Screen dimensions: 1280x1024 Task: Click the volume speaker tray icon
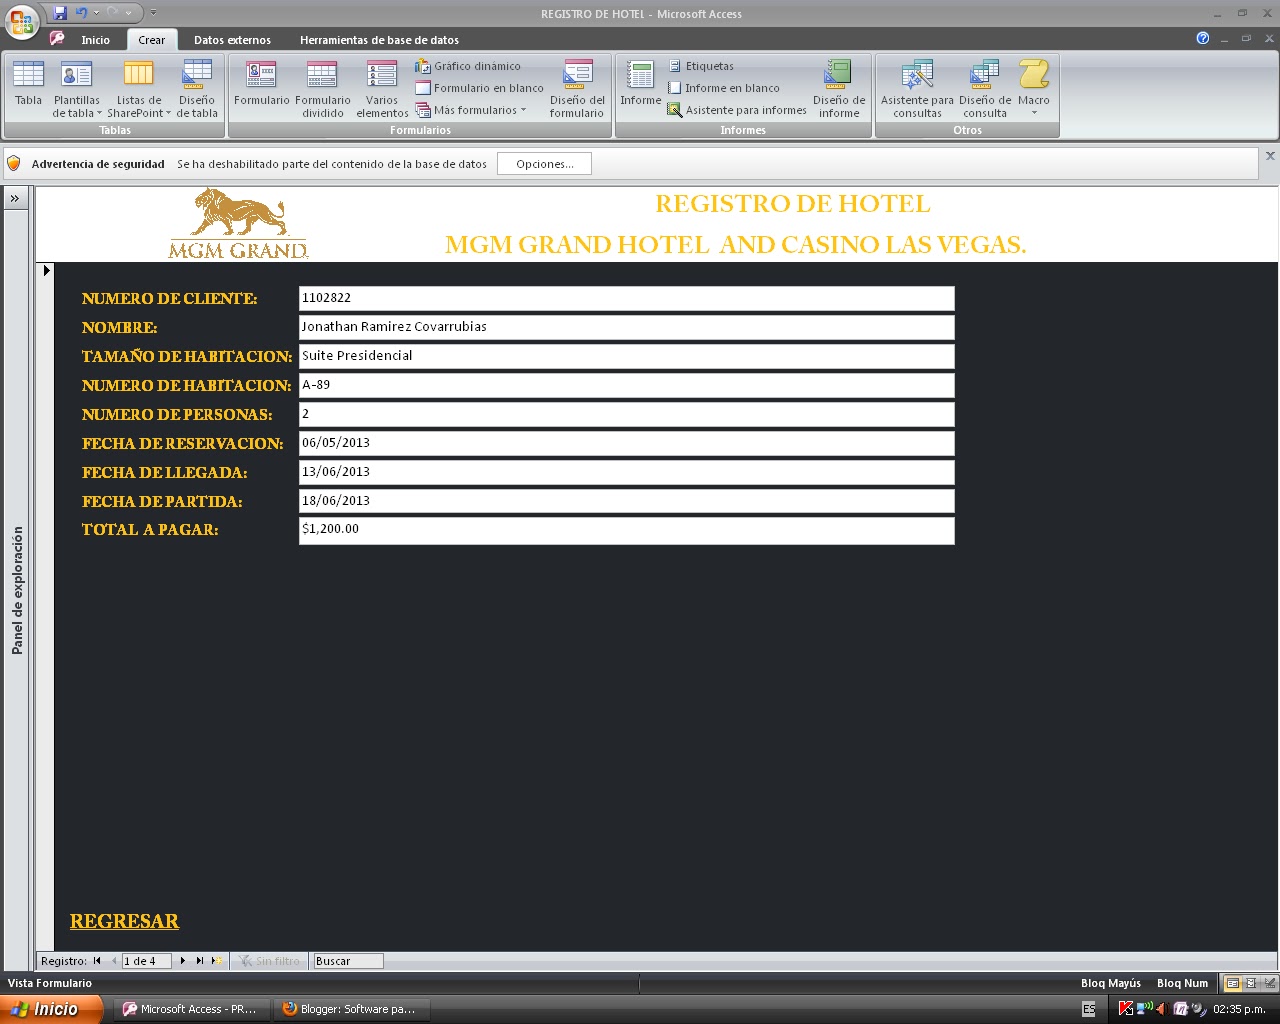click(1161, 1009)
